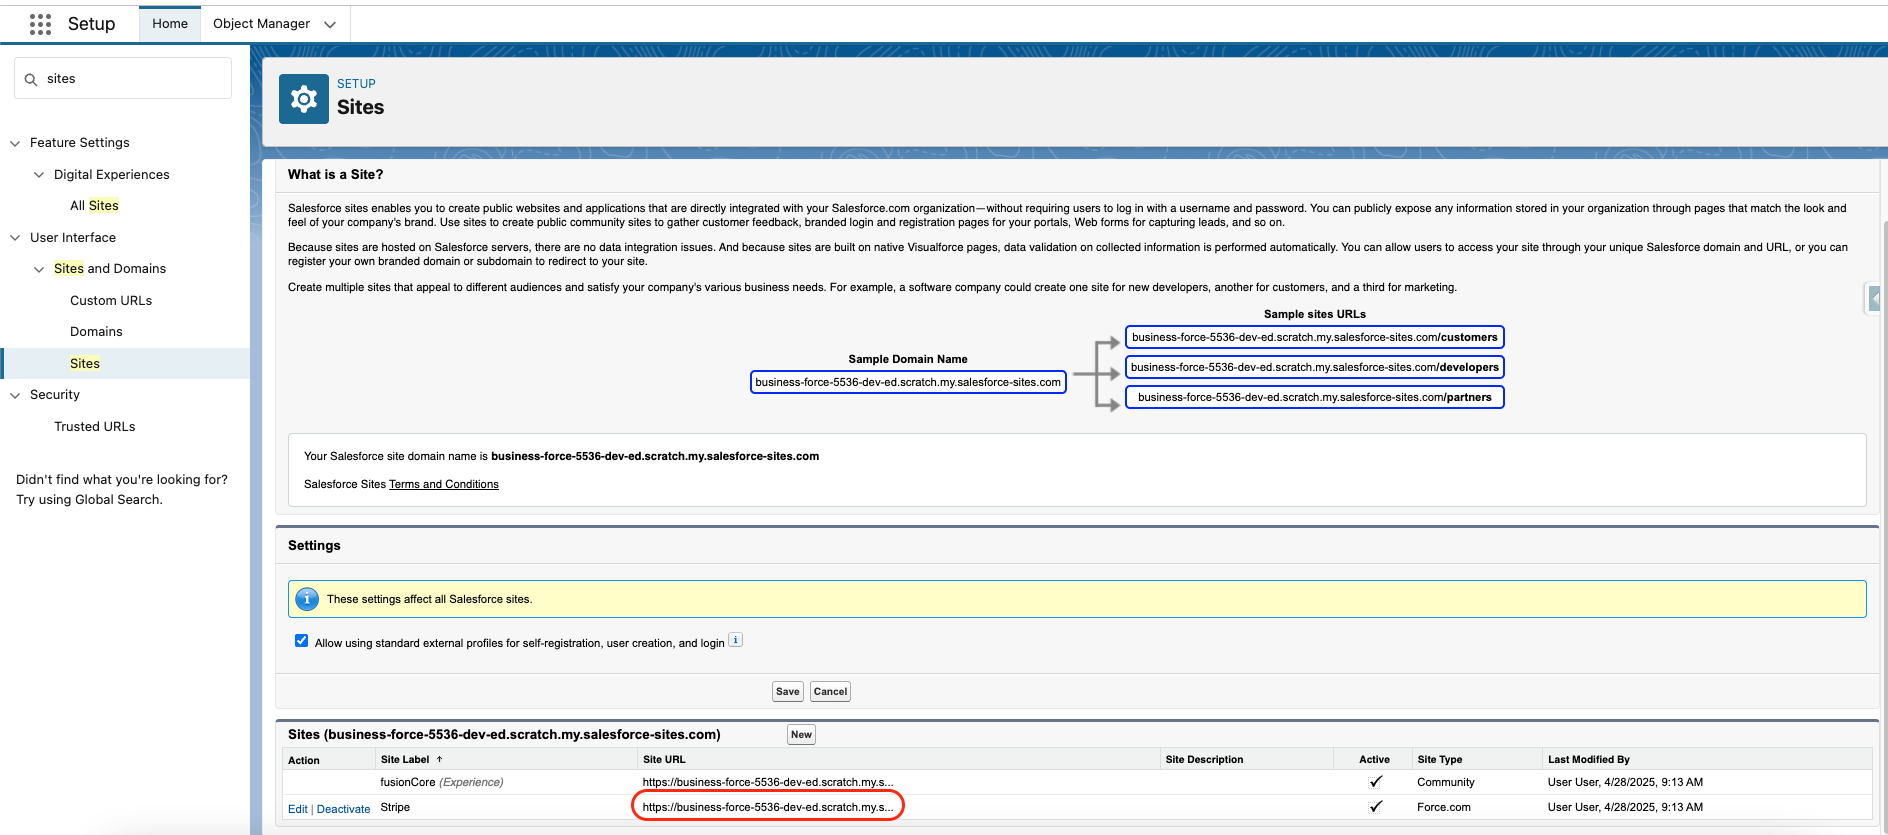1888x835 pixels.
Task: Open Domains in the sidebar
Action: coord(96,332)
